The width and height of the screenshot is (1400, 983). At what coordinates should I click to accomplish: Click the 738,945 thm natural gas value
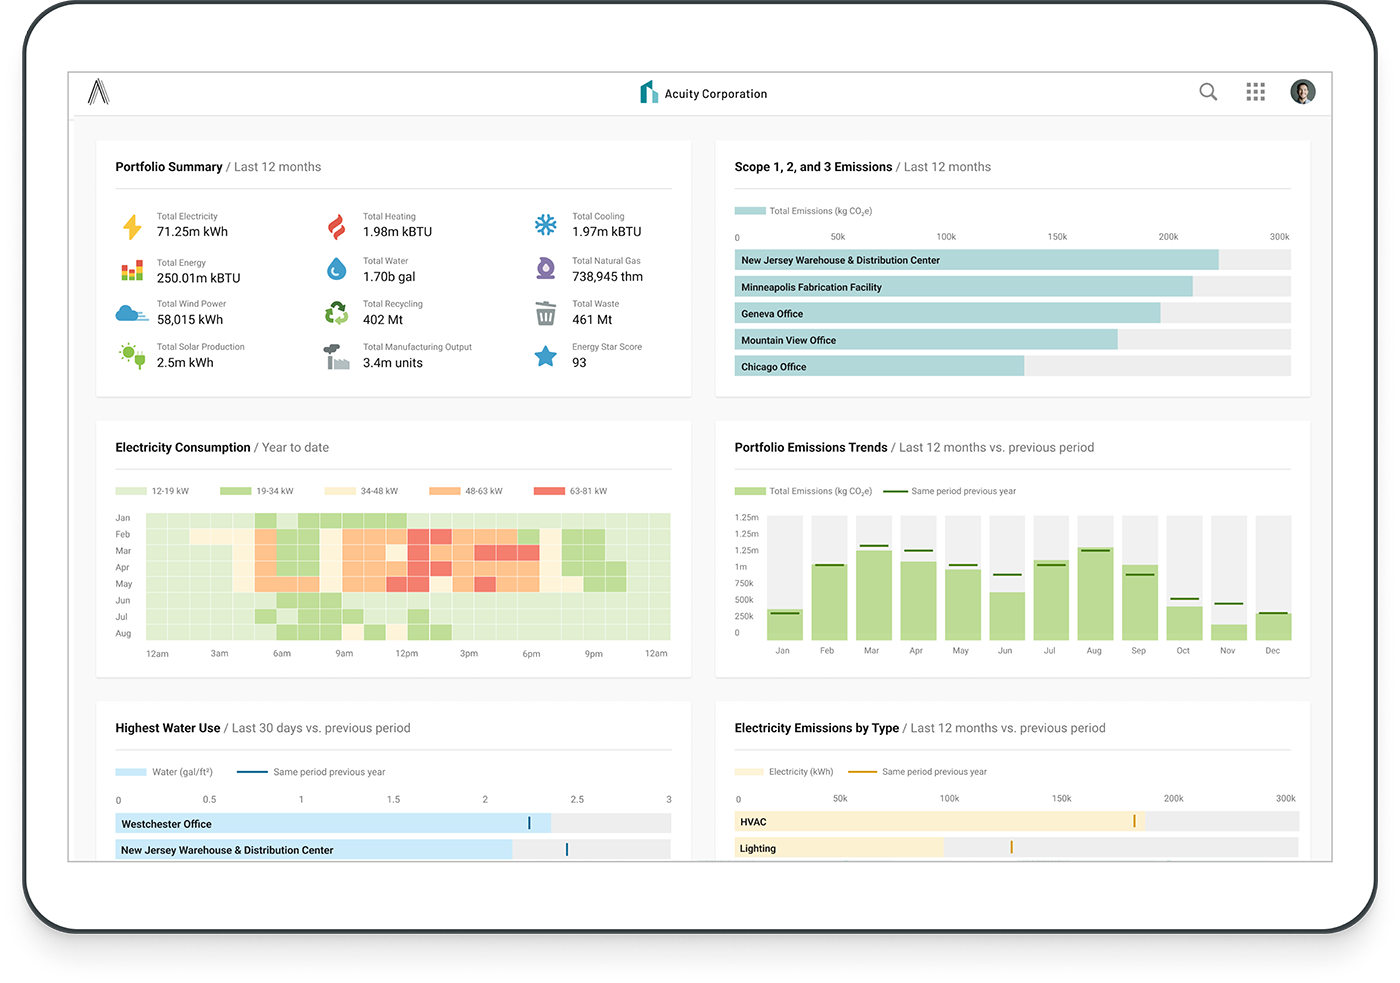click(607, 277)
